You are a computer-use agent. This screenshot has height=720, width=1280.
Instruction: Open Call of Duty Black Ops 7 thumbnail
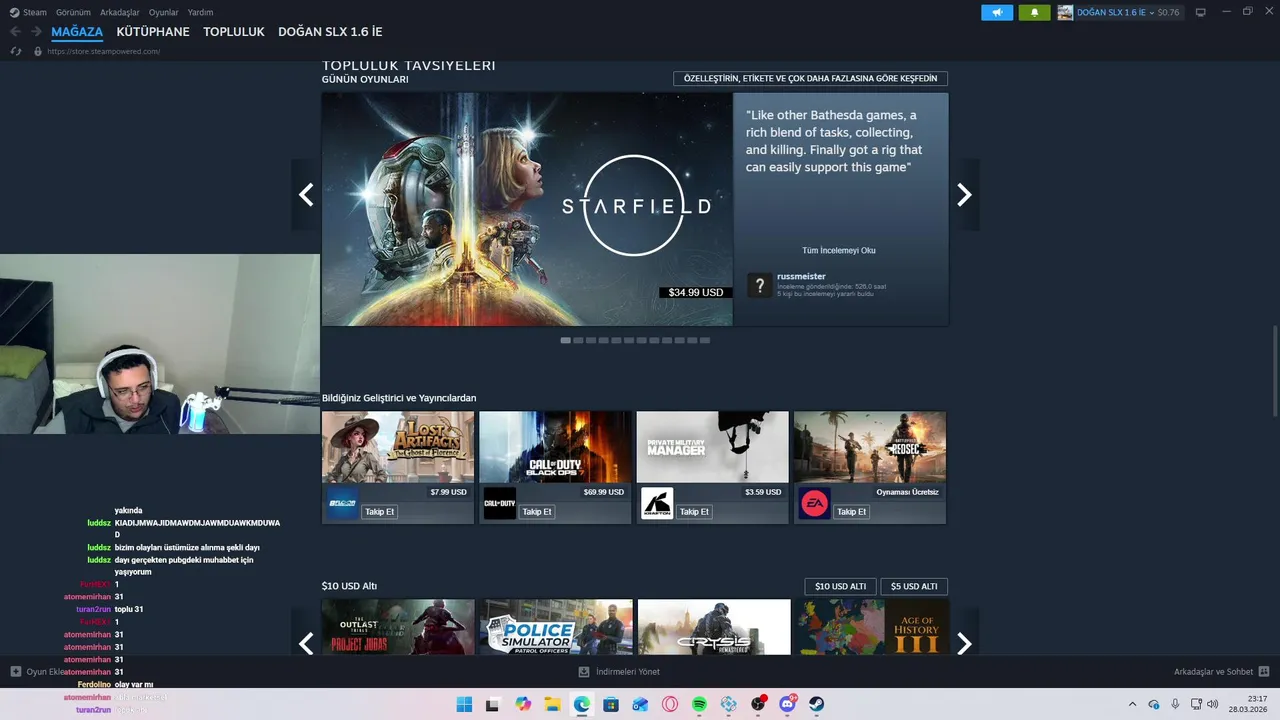(x=555, y=447)
